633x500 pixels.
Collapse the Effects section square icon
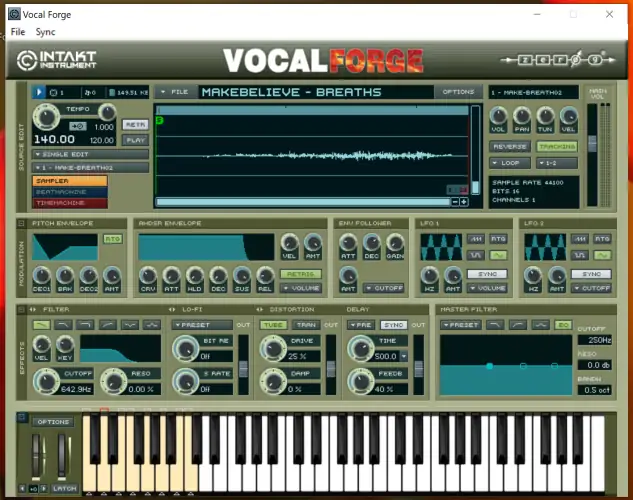point(21,310)
